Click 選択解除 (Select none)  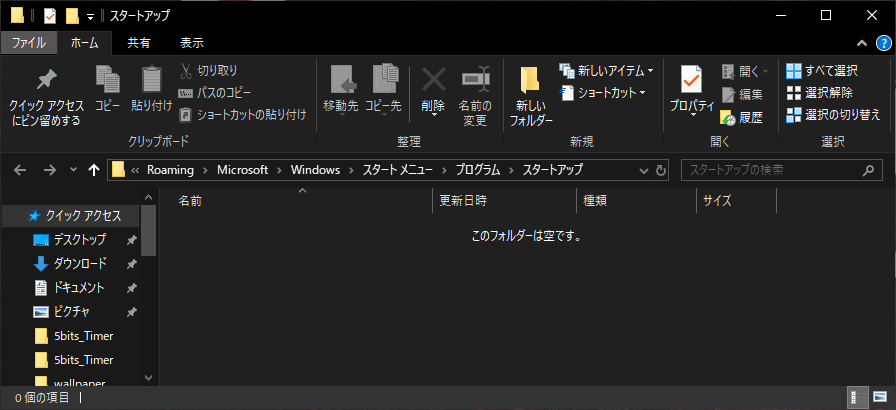coord(819,93)
